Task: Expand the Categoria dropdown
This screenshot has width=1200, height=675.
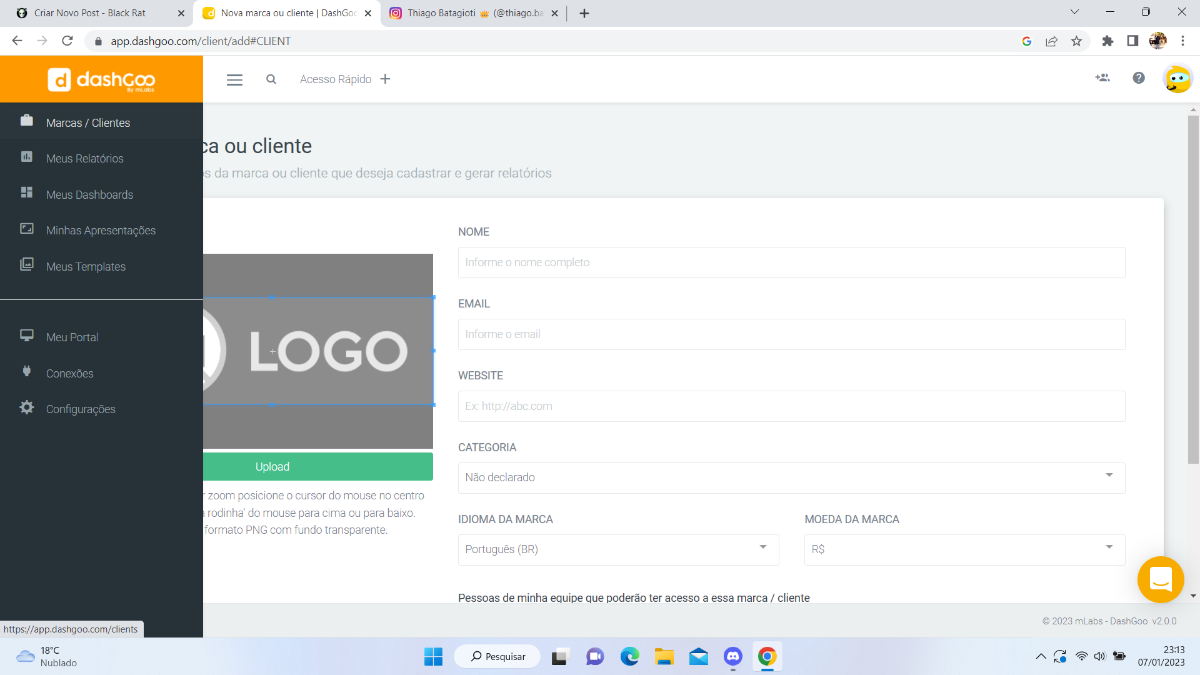Action: 791,477
